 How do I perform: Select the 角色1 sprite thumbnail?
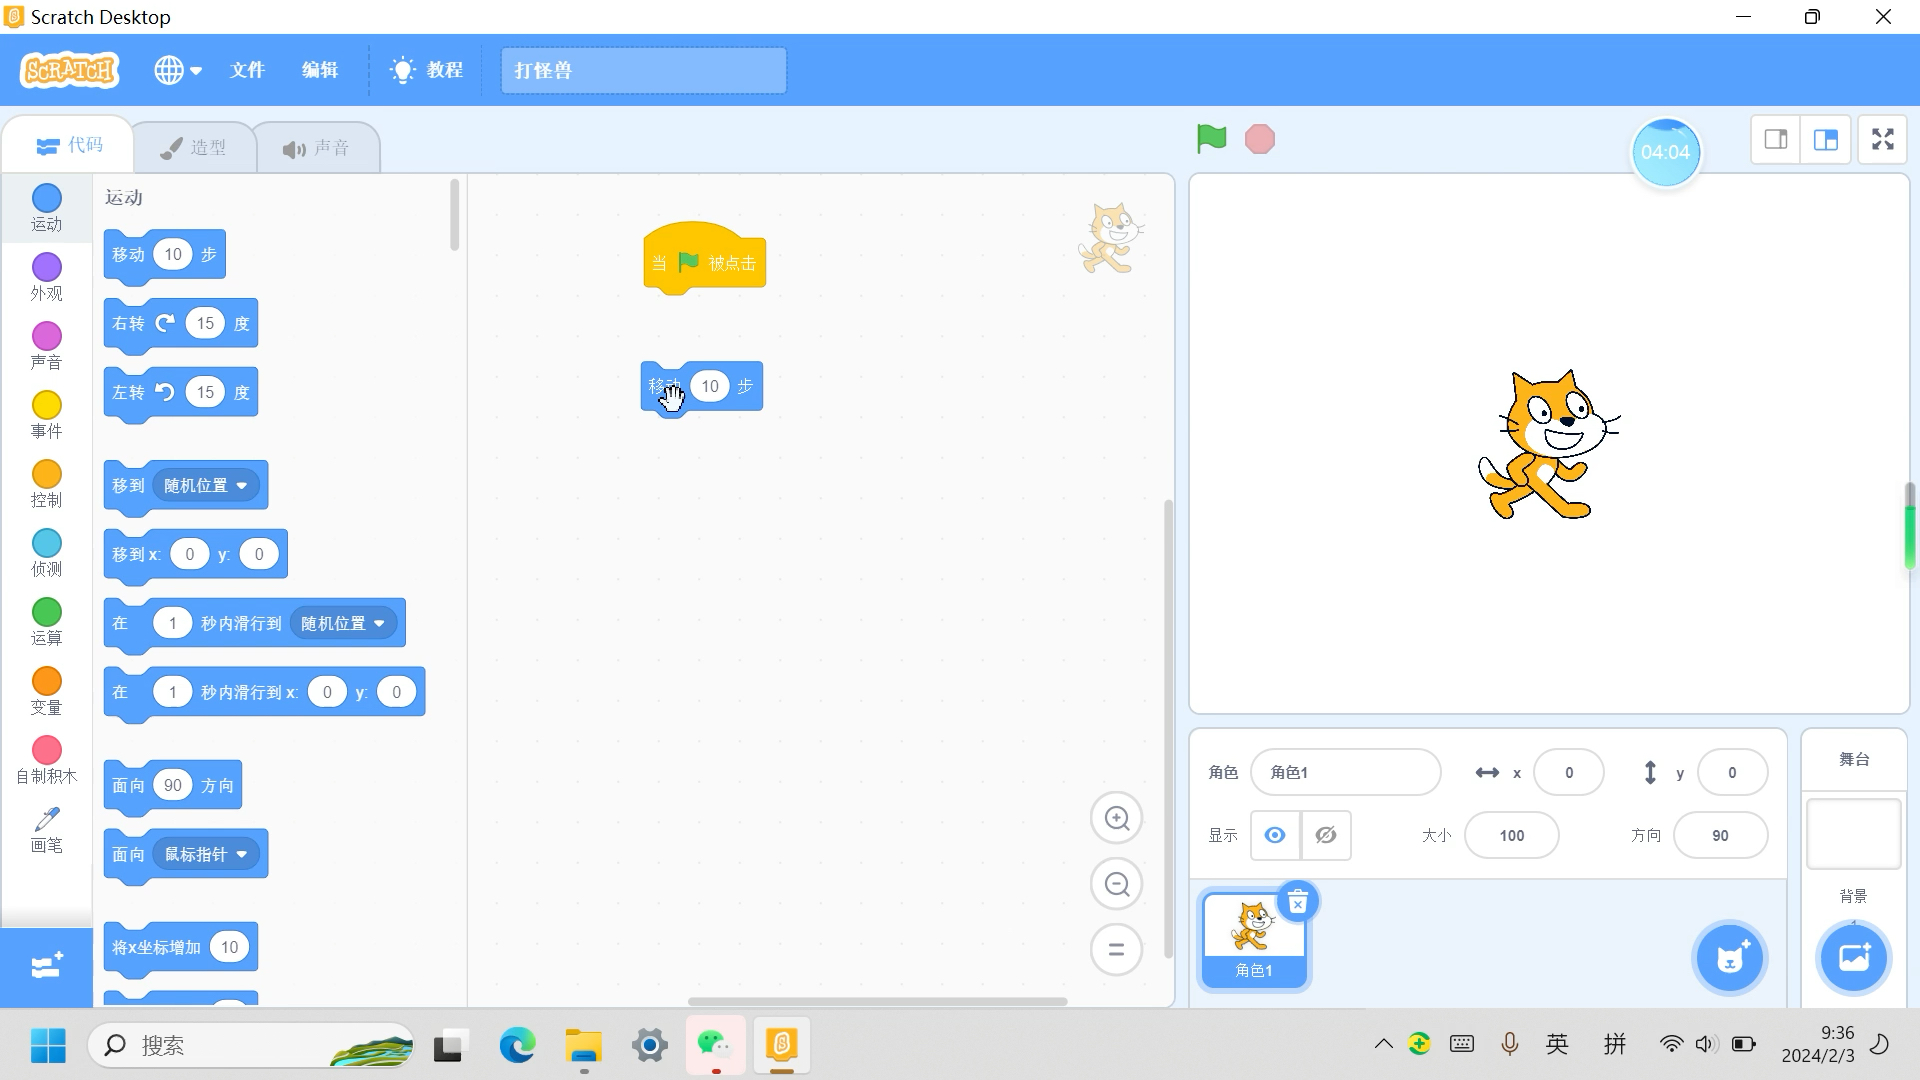pyautogui.click(x=1254, y=938)
